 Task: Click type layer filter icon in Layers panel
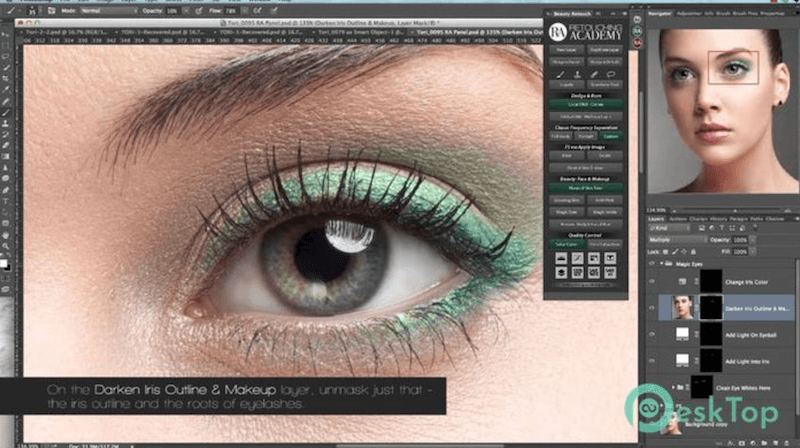click(x=722, y=228)
